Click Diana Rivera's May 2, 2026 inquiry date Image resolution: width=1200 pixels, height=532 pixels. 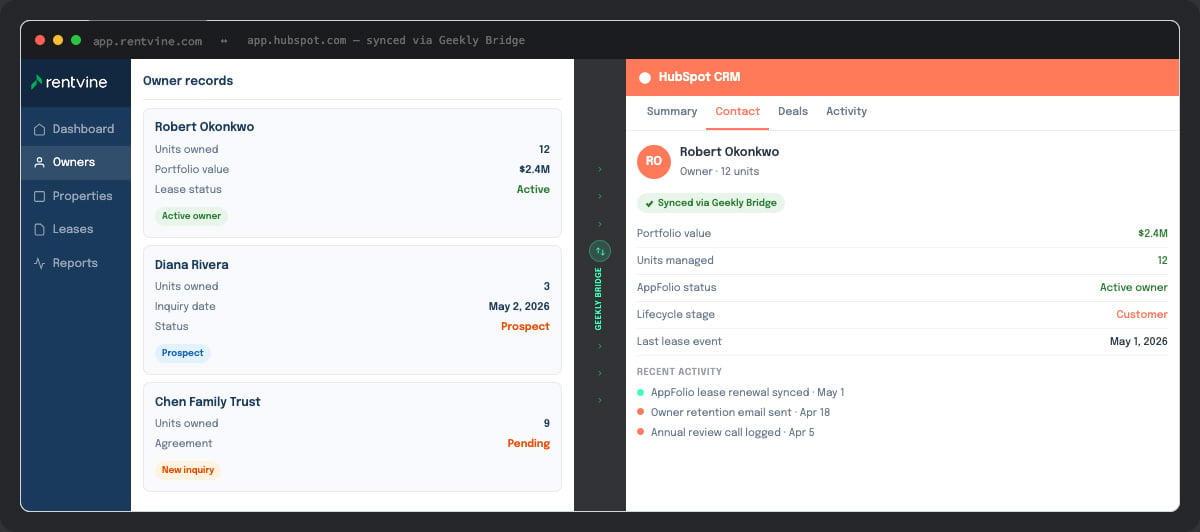click(519, 306)
